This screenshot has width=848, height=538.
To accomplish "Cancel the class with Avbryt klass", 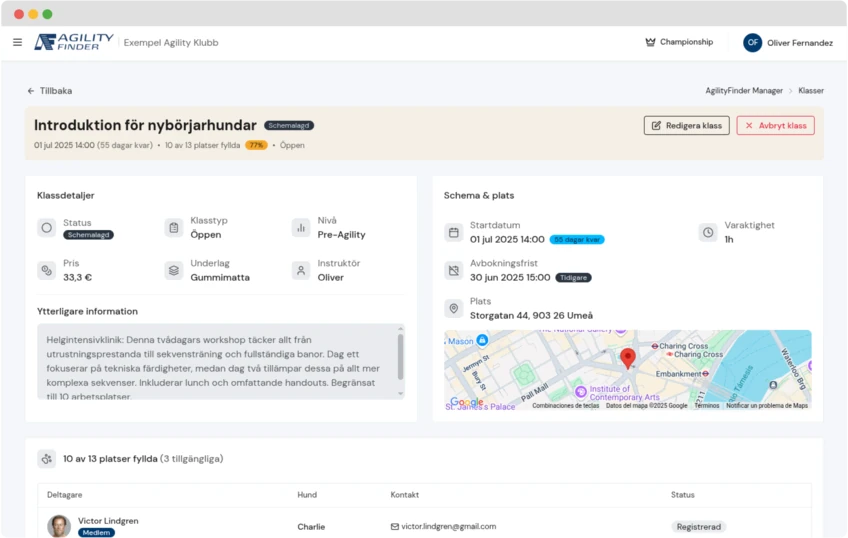I will (x=775, y=126).
